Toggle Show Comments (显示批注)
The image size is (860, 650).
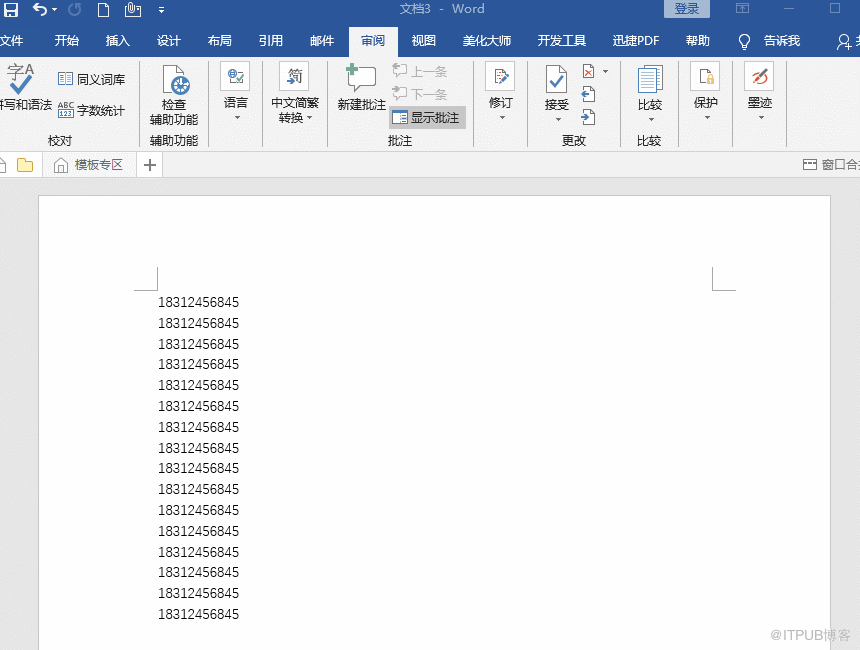[427, 118]
